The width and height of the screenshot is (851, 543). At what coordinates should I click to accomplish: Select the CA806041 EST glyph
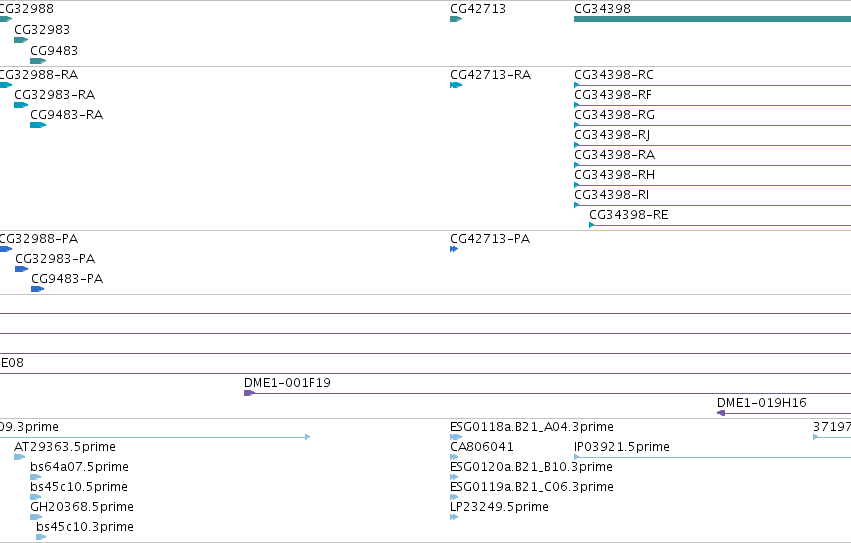coord(454,457)
